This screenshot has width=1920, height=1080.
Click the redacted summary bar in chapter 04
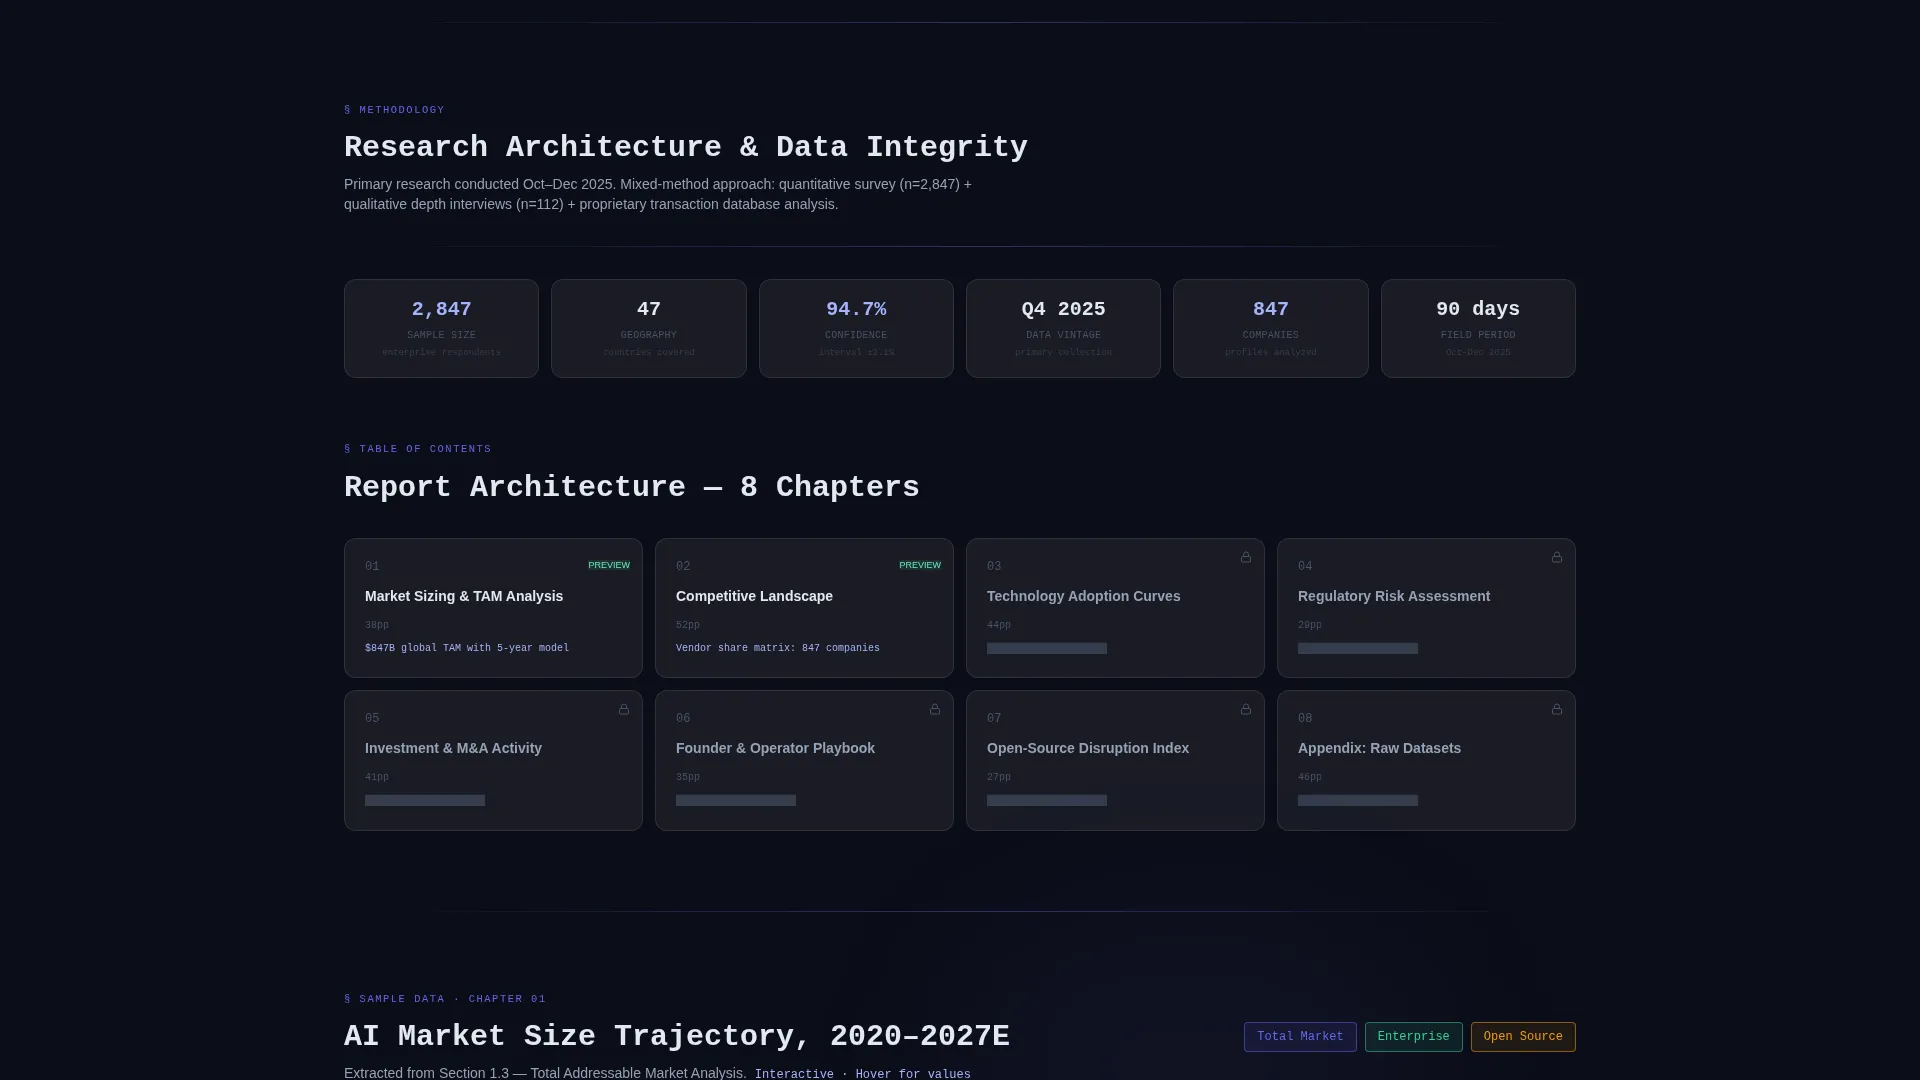pos(1358,648)
